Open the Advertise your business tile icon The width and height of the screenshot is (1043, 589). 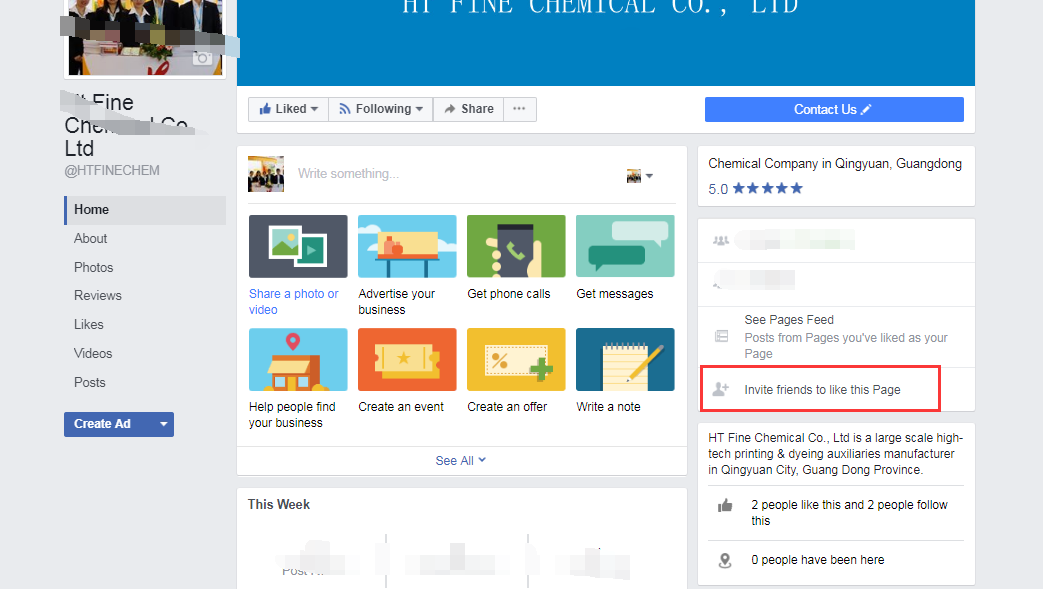tap(407, 246)
